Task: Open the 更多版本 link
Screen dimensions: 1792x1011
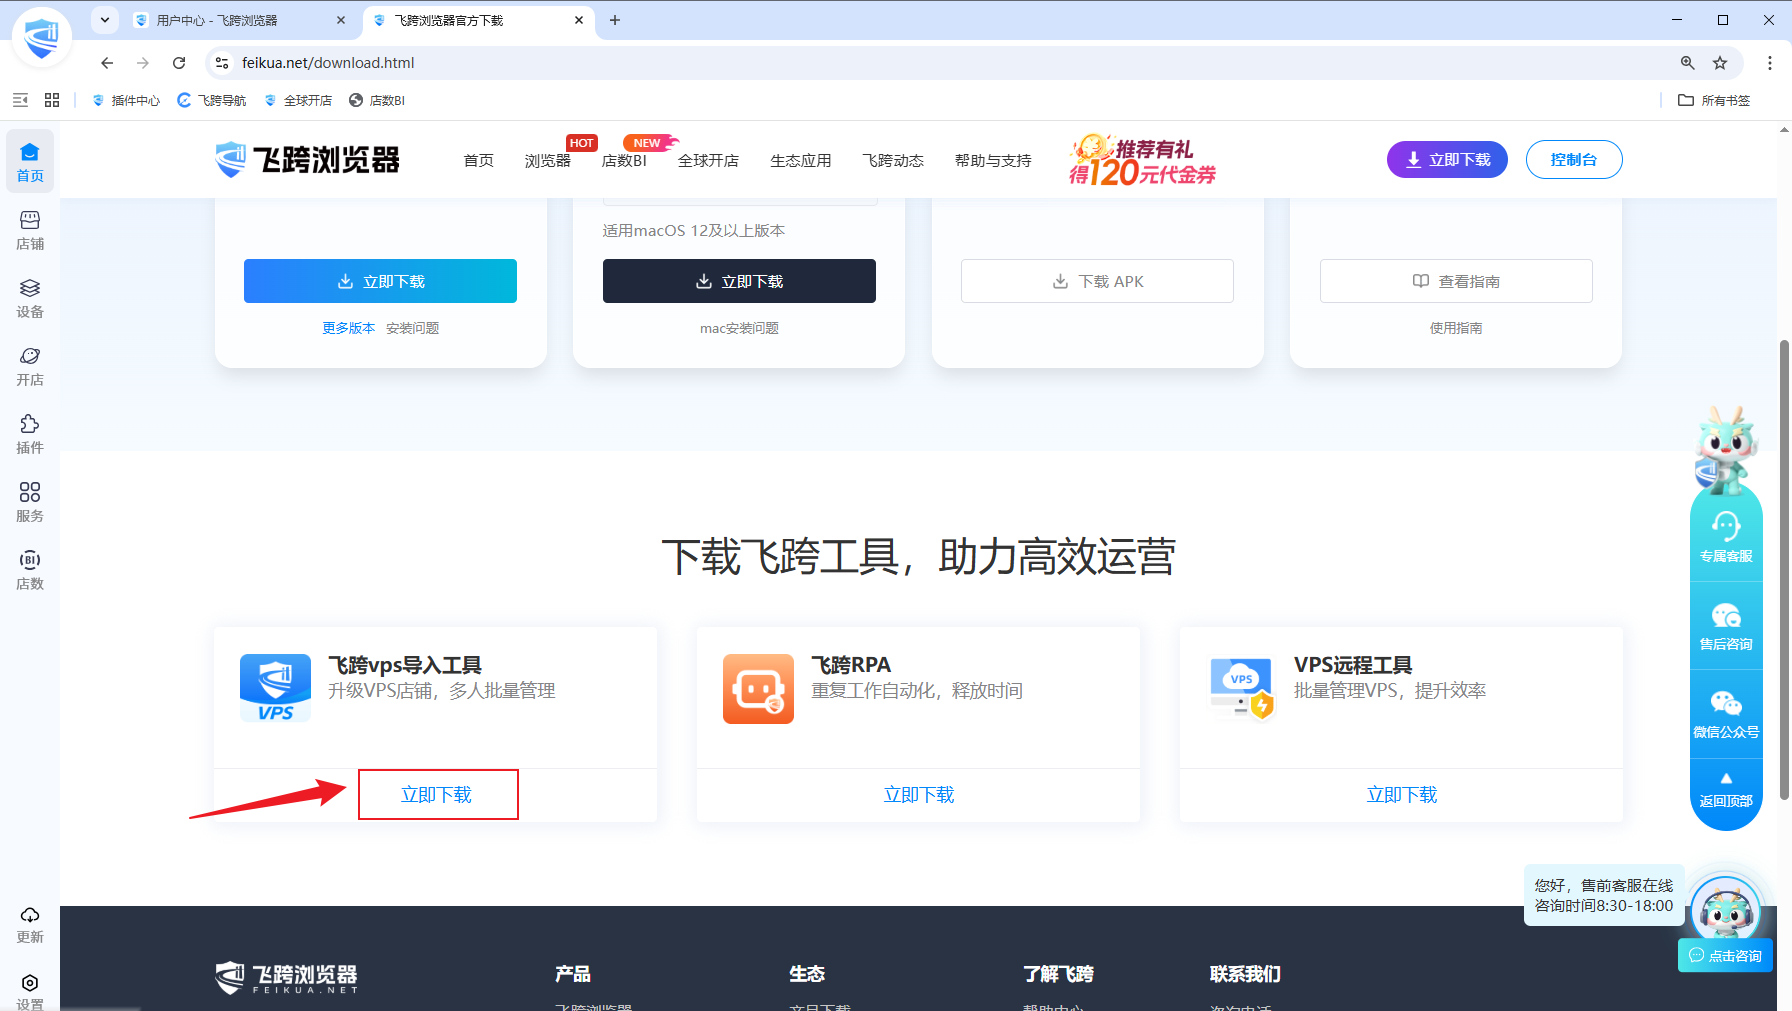Action: 349,328
